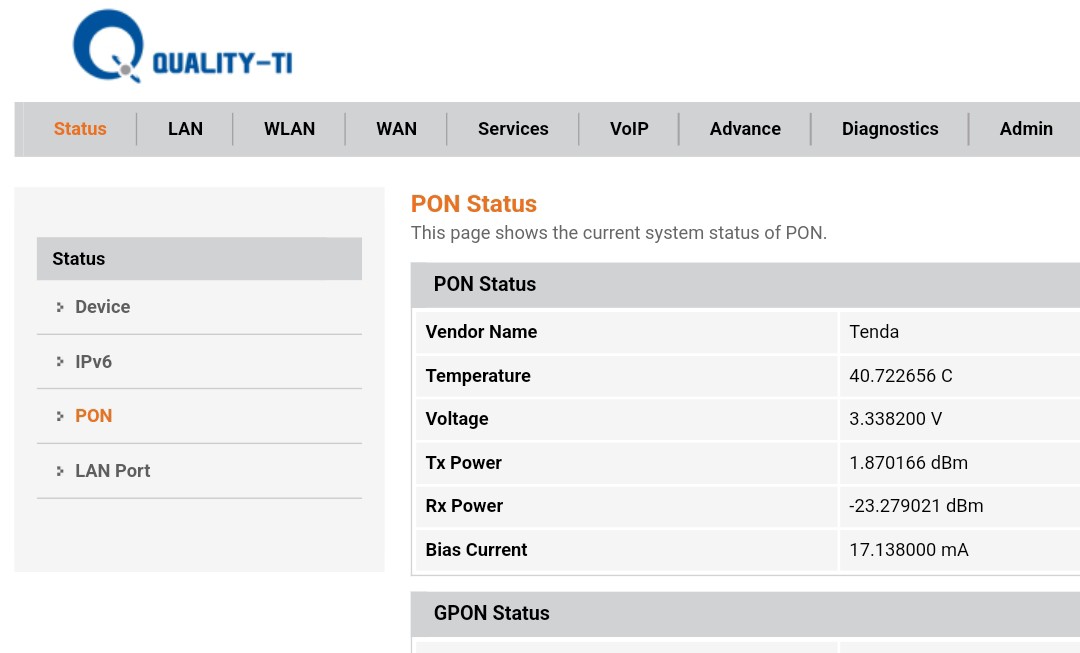The width and height of the screenshot is (1080, 653).
Task: Click the arrow bullet beside PON
Action: pos(60,417)
